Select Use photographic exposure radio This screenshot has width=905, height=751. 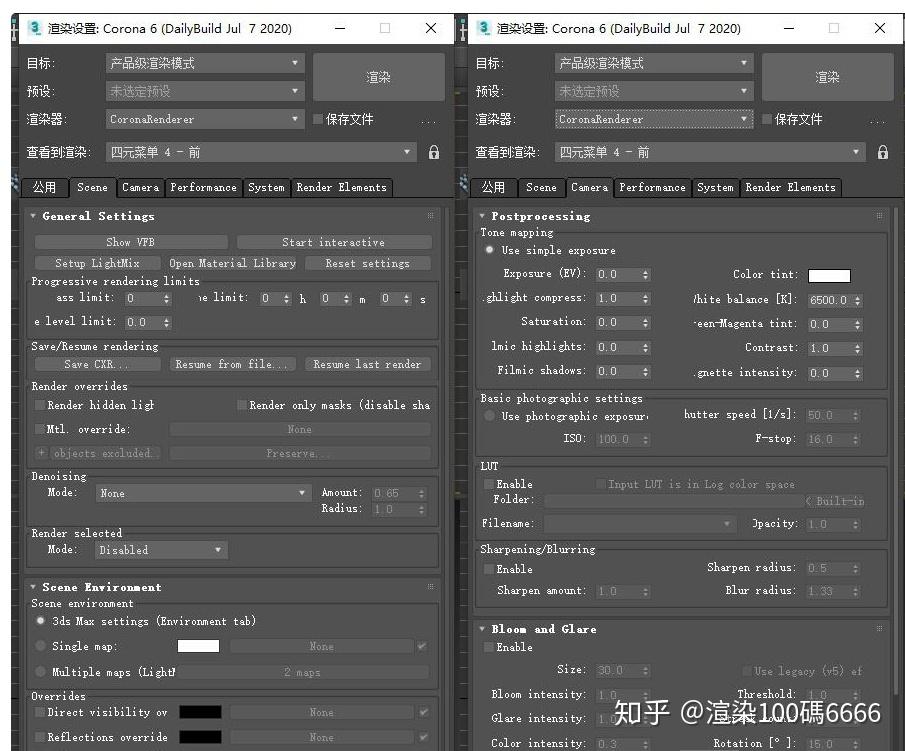coord(489,416)
